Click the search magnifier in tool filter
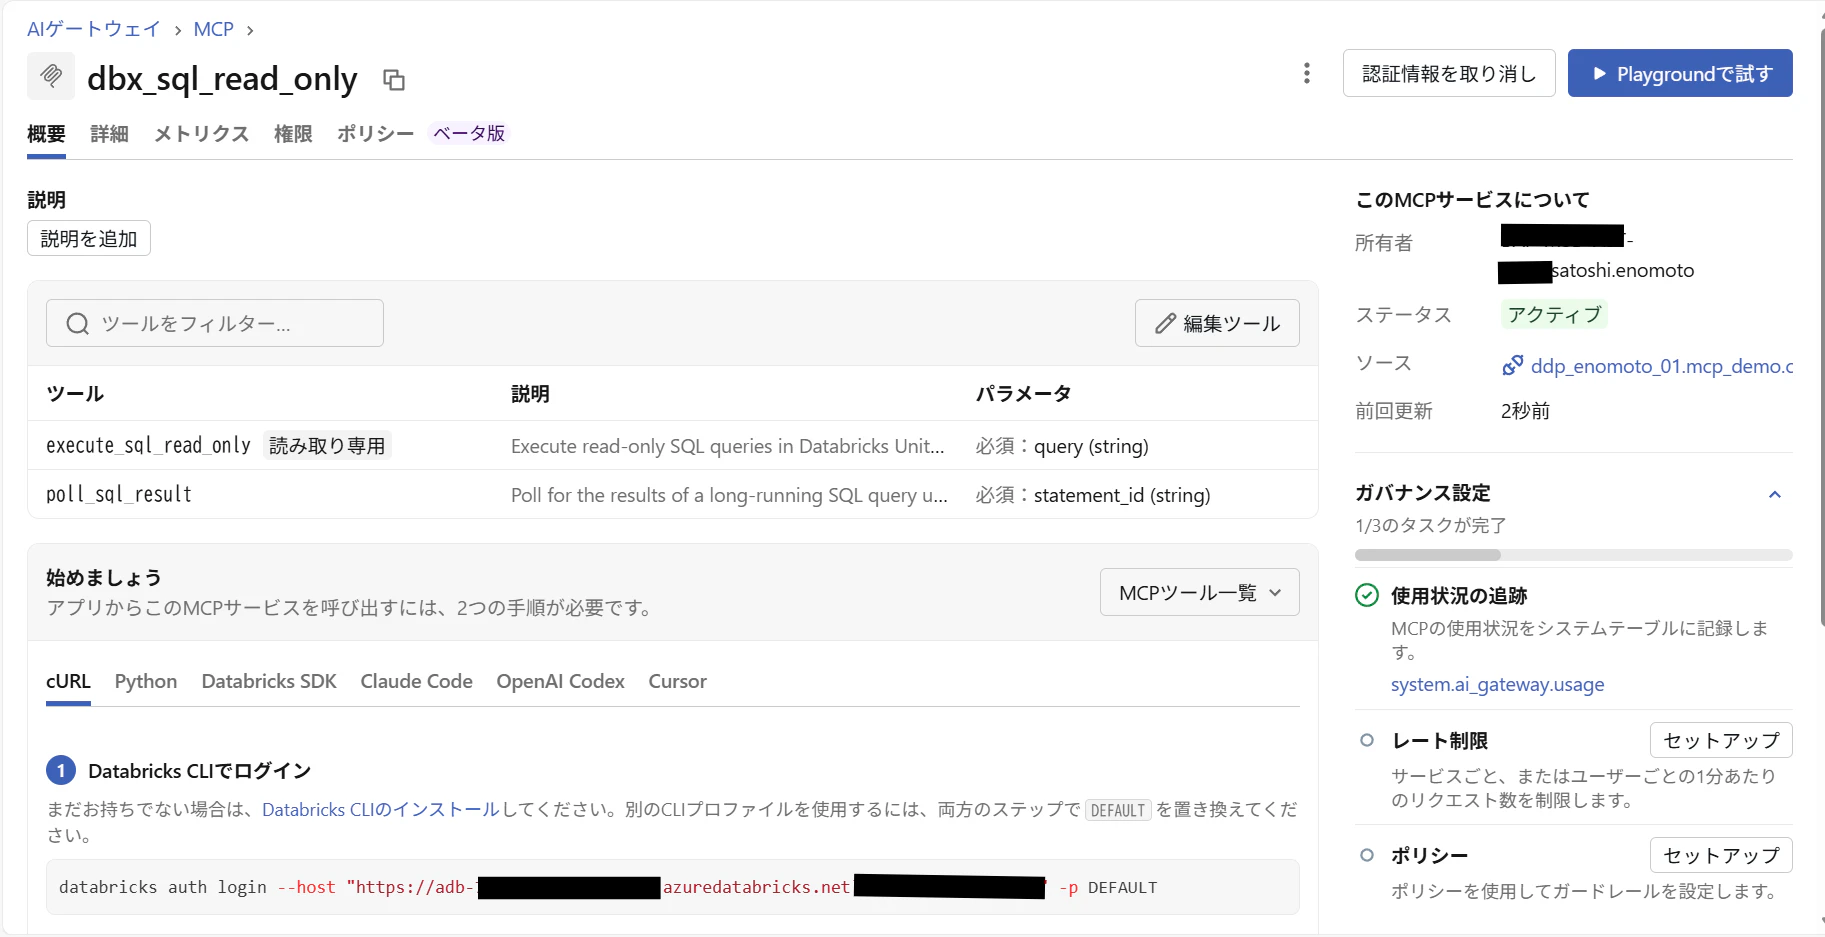 [x=78, y=324]
